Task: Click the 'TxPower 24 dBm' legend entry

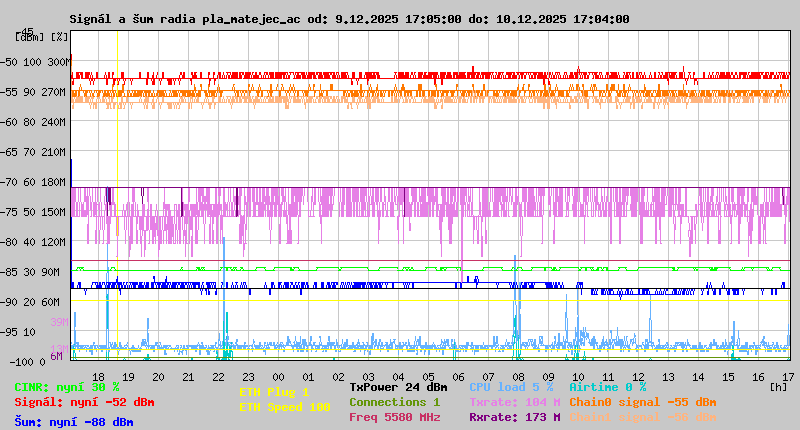Action: (x=398, y=387)
